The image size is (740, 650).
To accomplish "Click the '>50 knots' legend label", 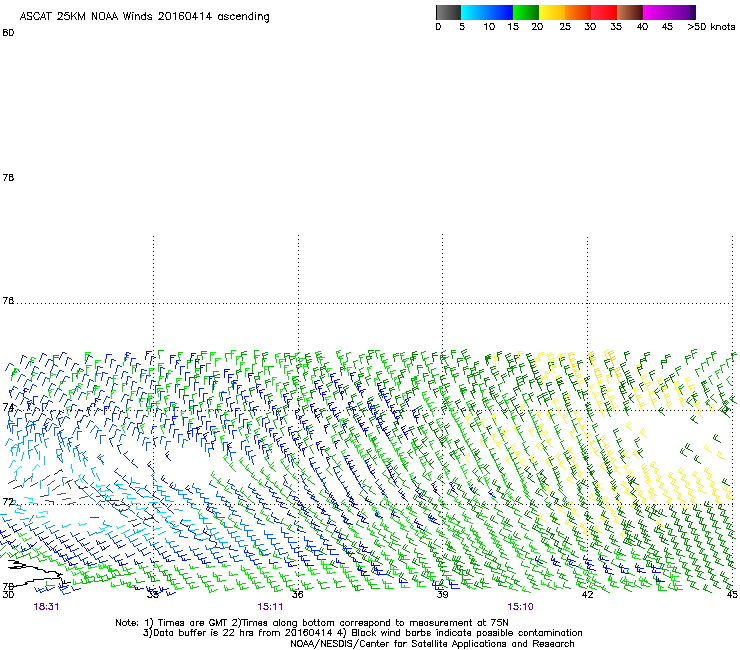I will (711, 27).
